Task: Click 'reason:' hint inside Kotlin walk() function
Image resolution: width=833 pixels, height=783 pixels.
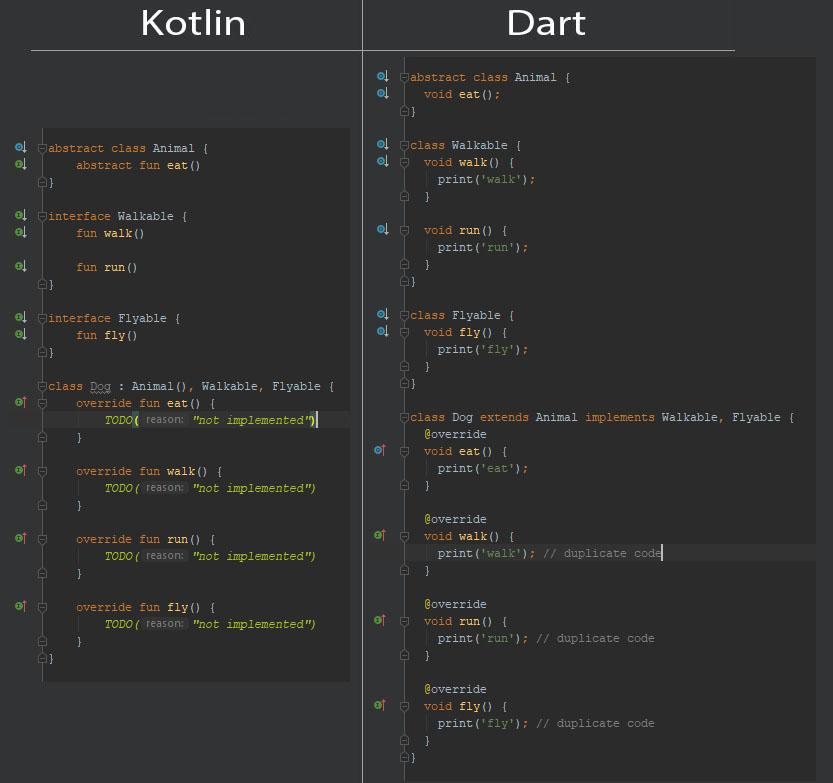Action: point(164,488)
